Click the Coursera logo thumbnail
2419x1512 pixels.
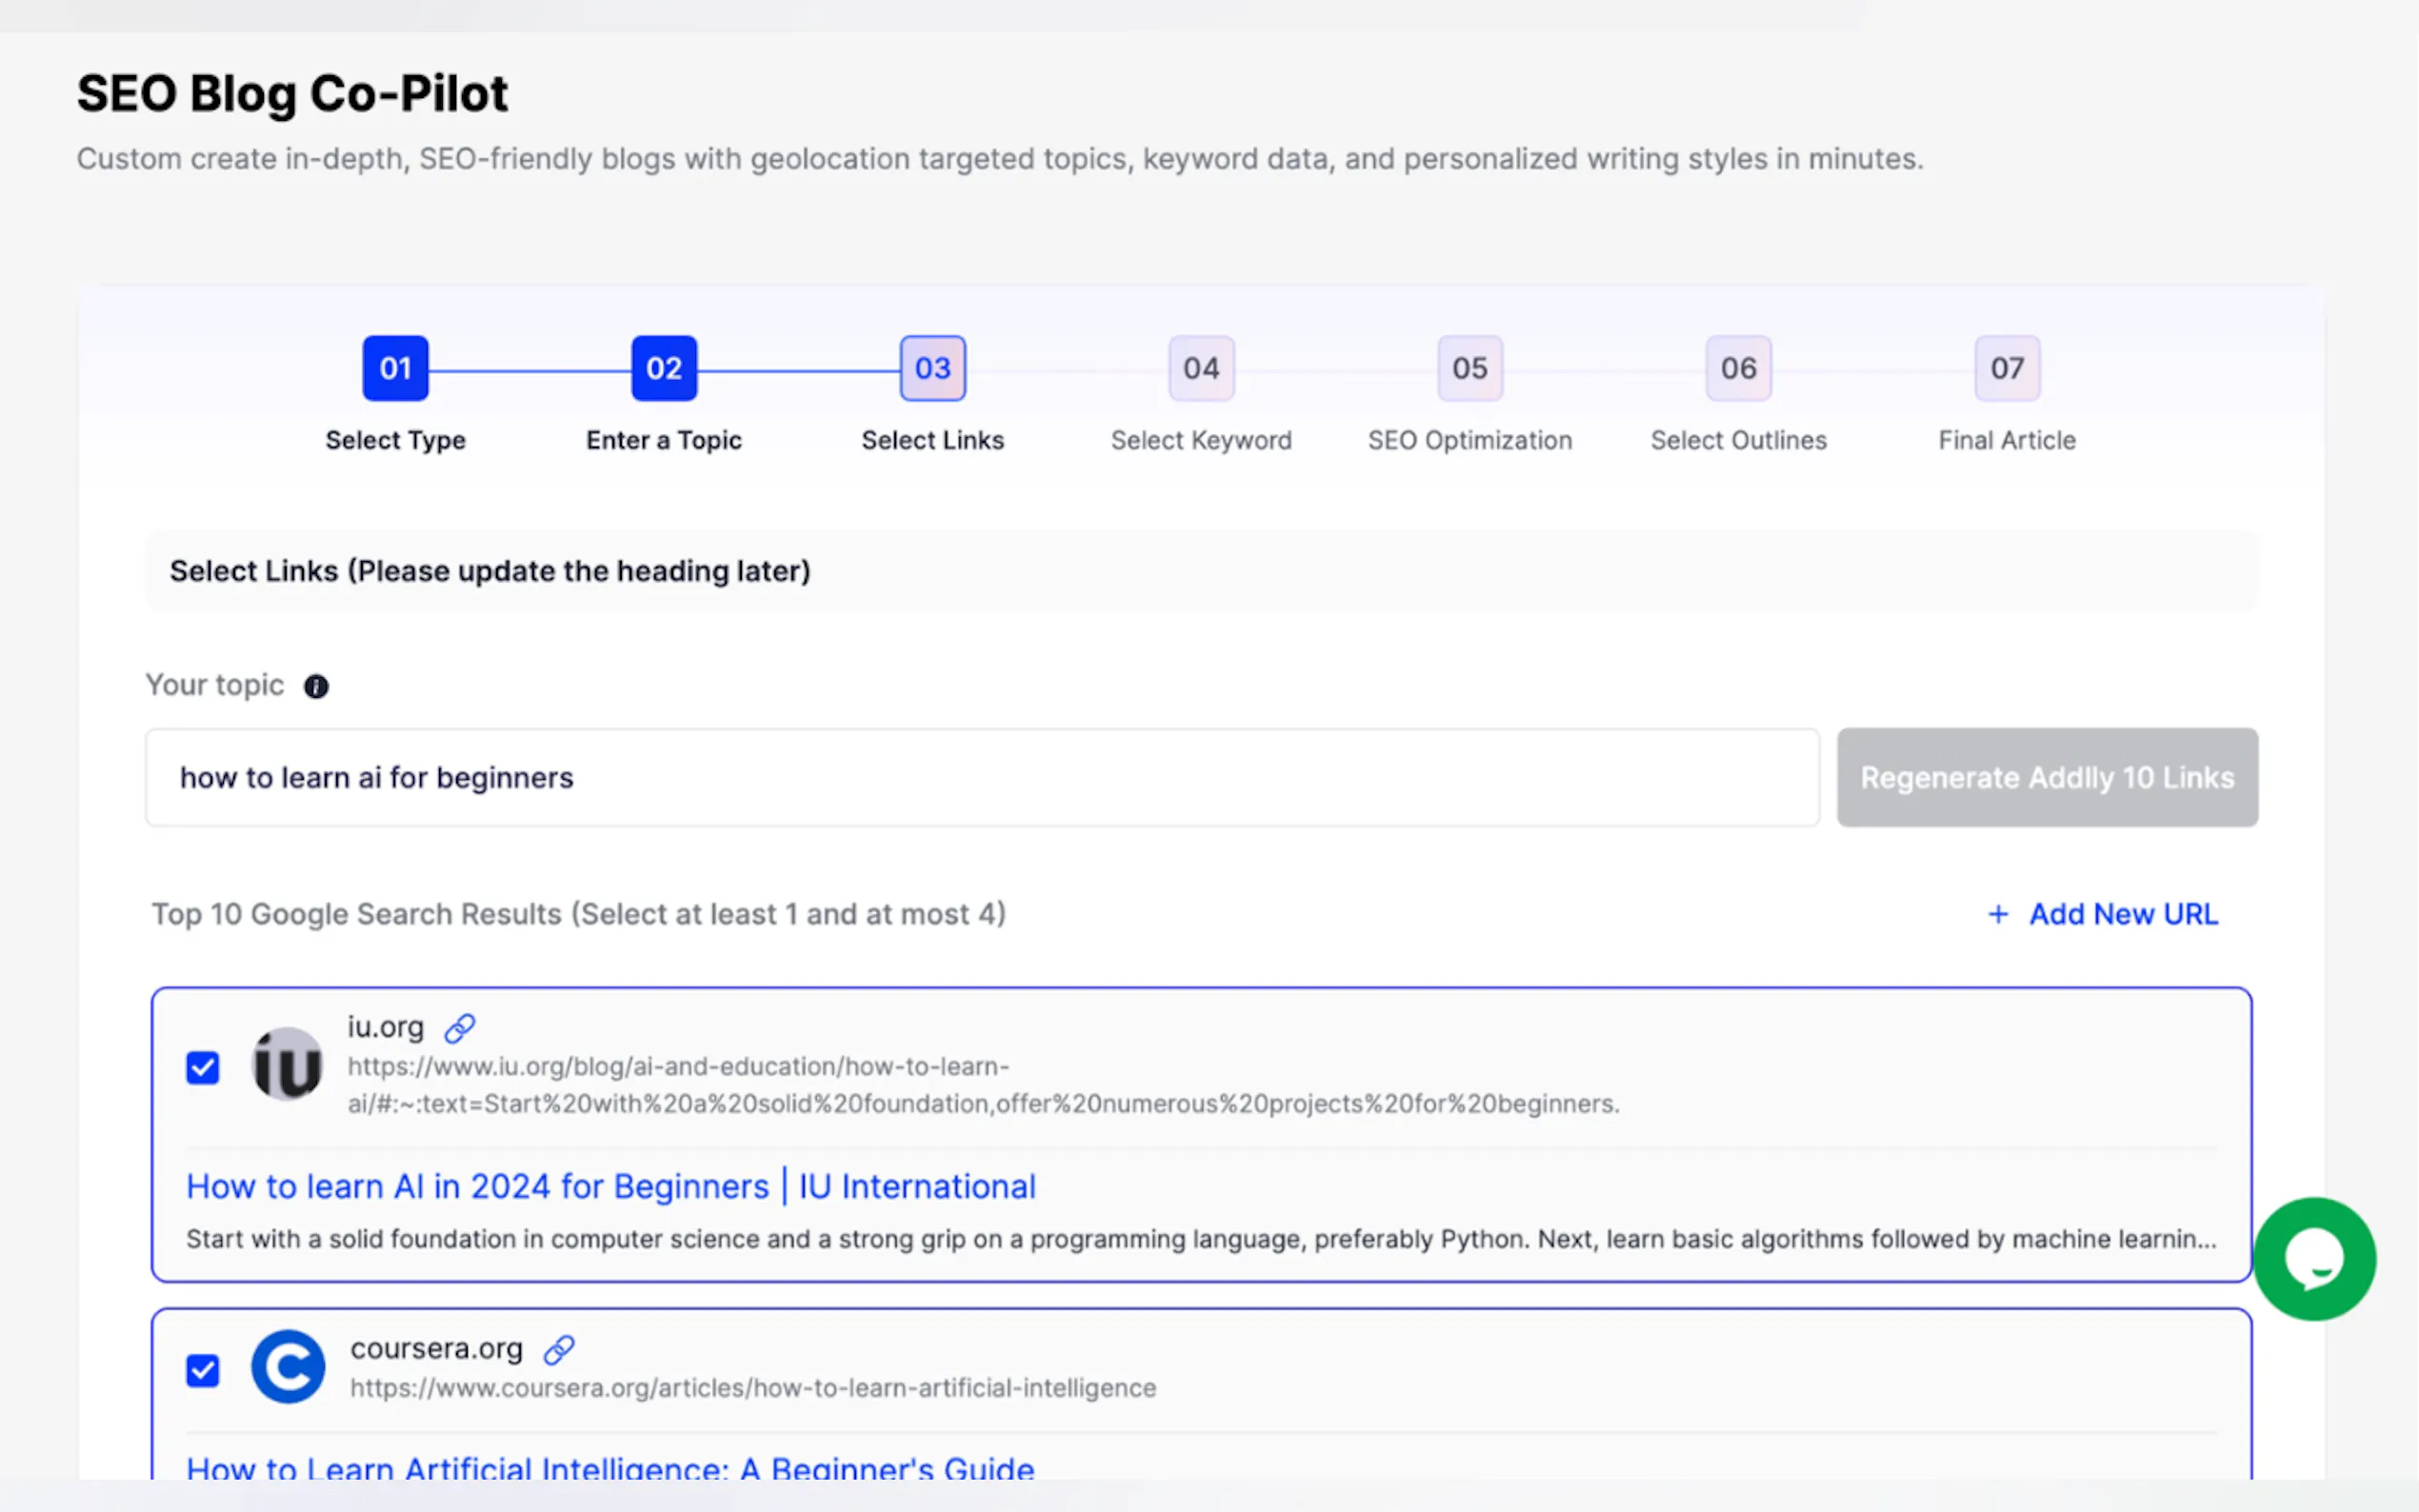pos(288,1367)
